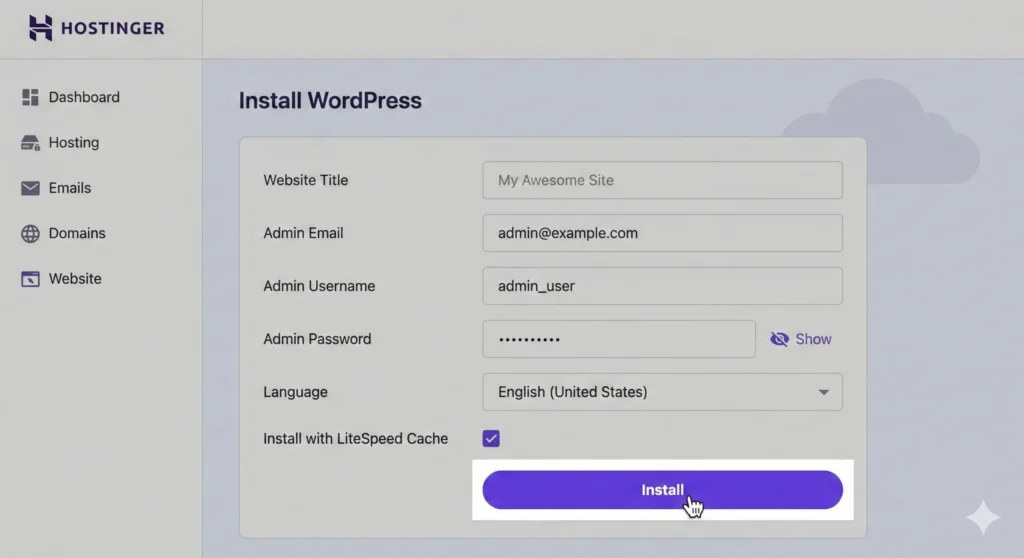Click the Admin Username label

pos(319,286)
